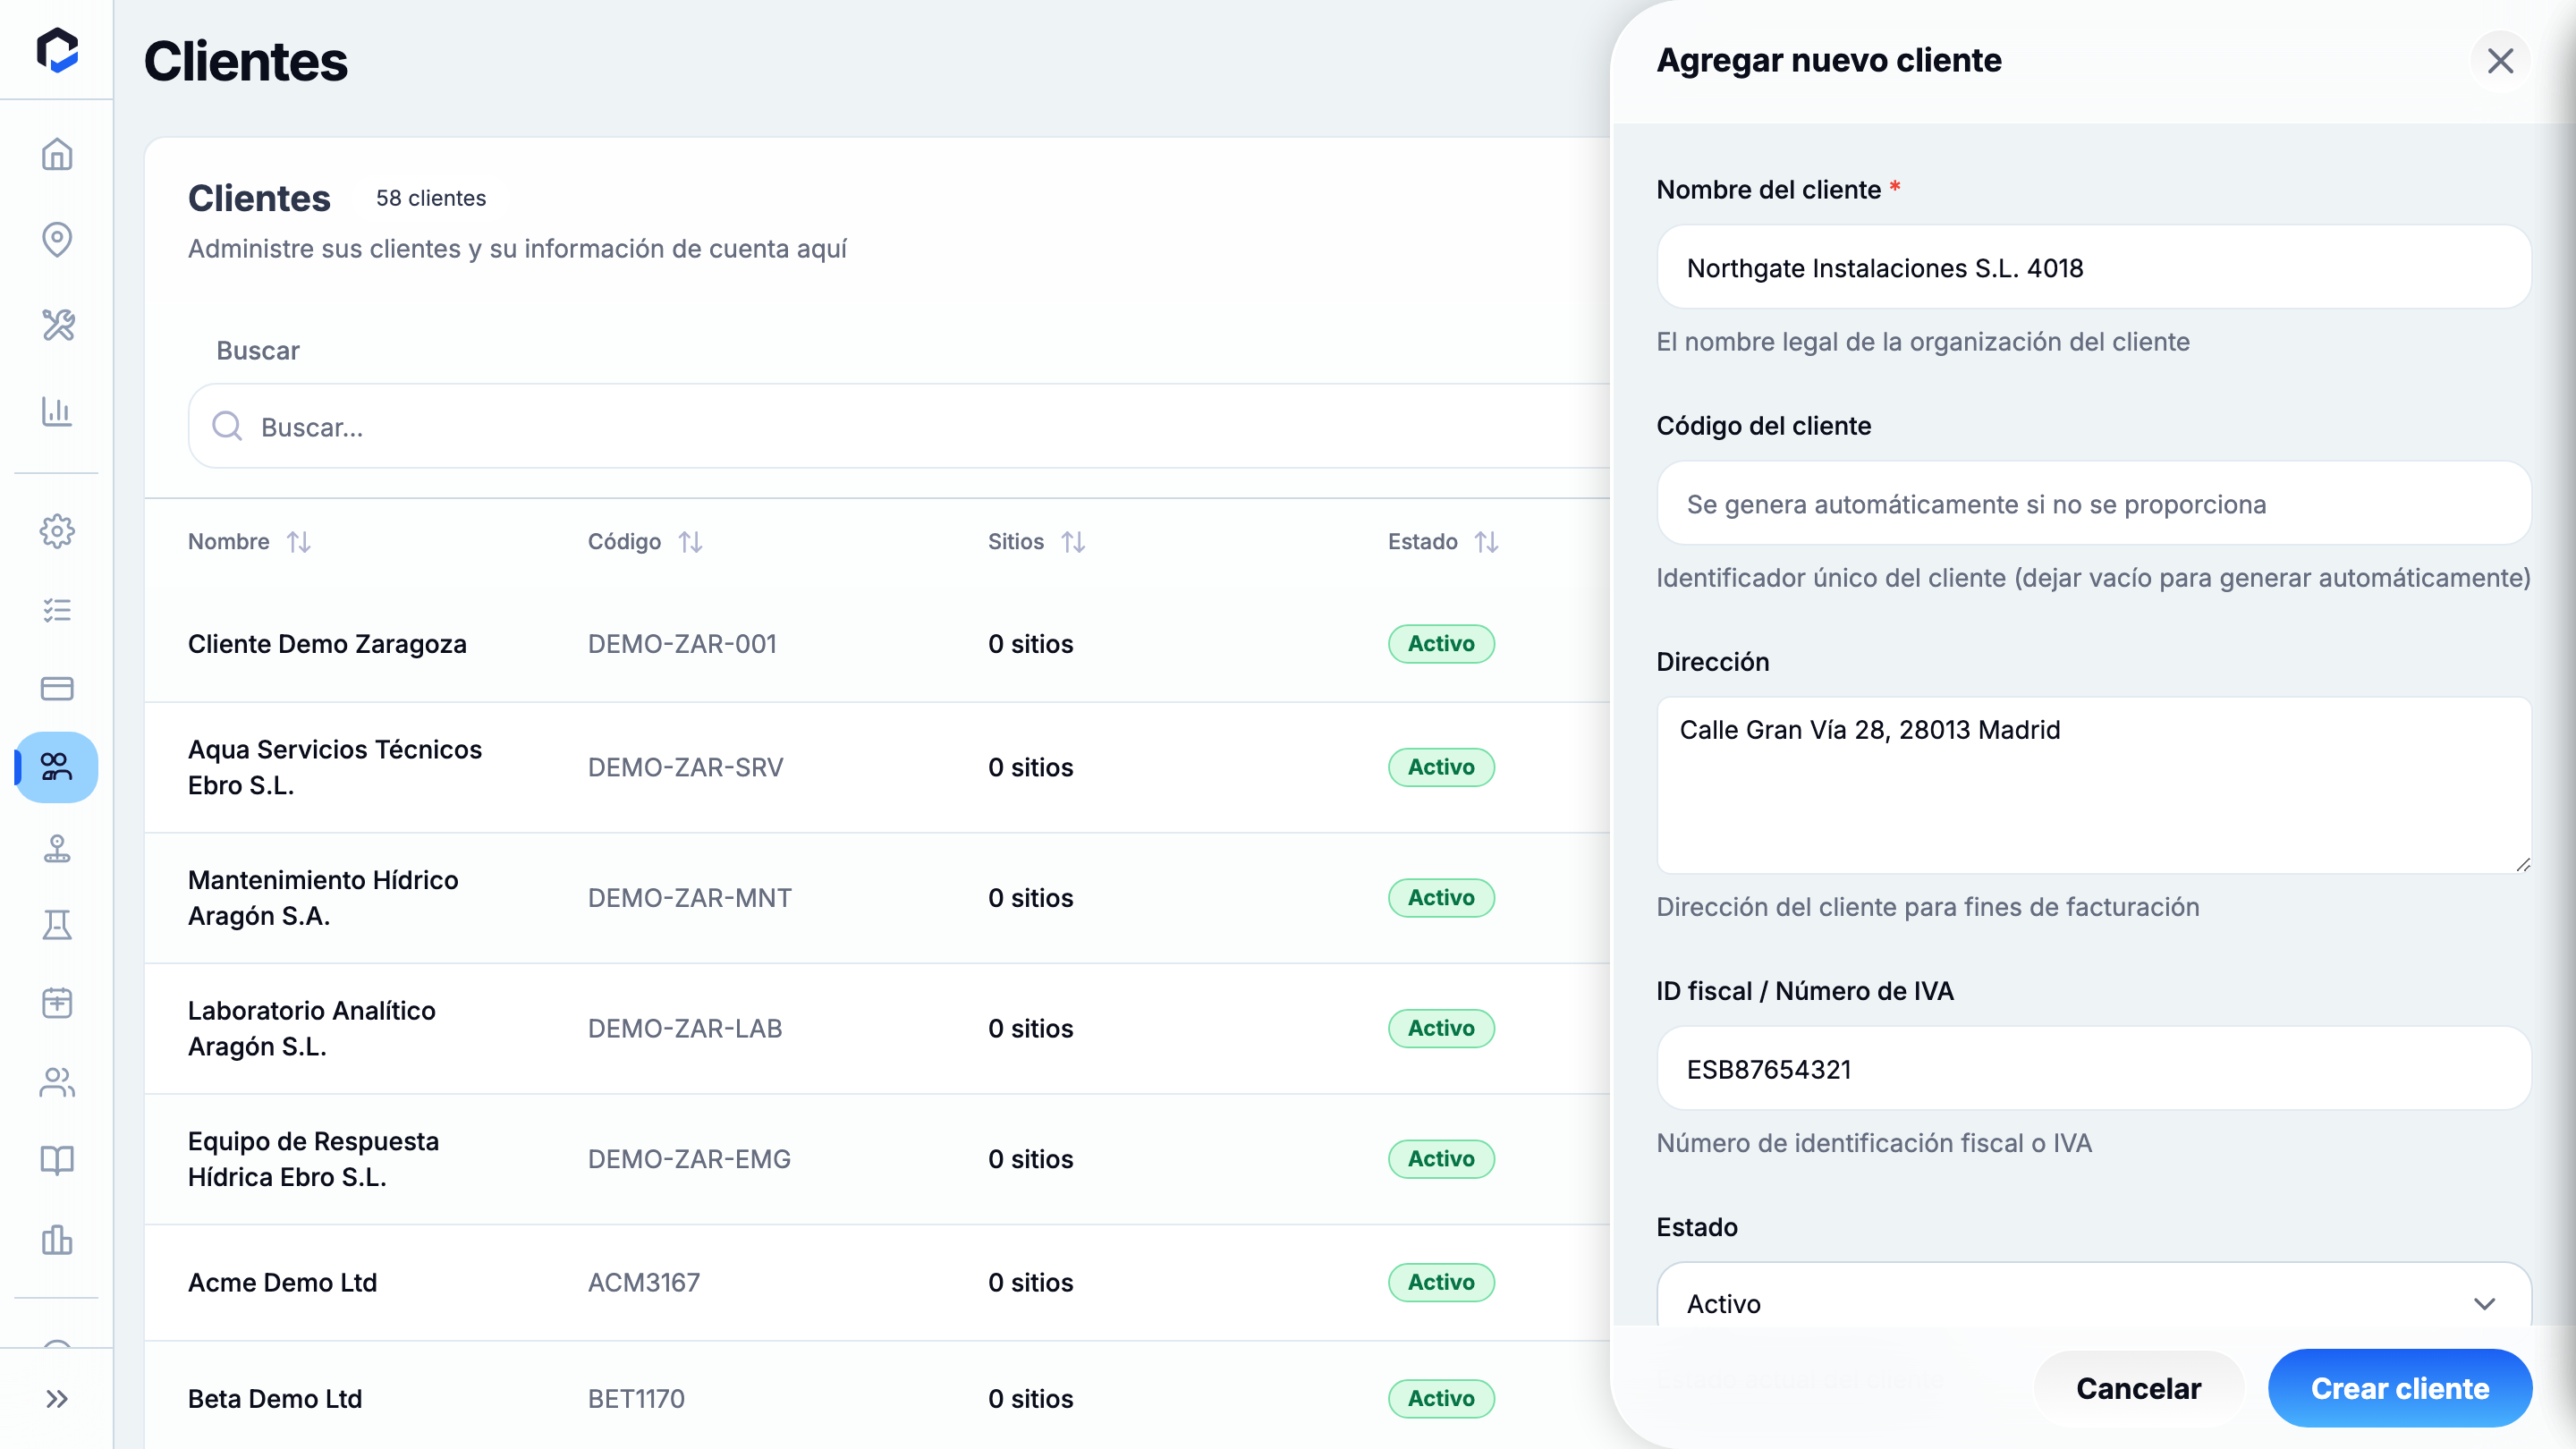This screenshot has width=2576, height=1449.
Task: Open the location pin sidebar icon
Action: click(57, 239)
